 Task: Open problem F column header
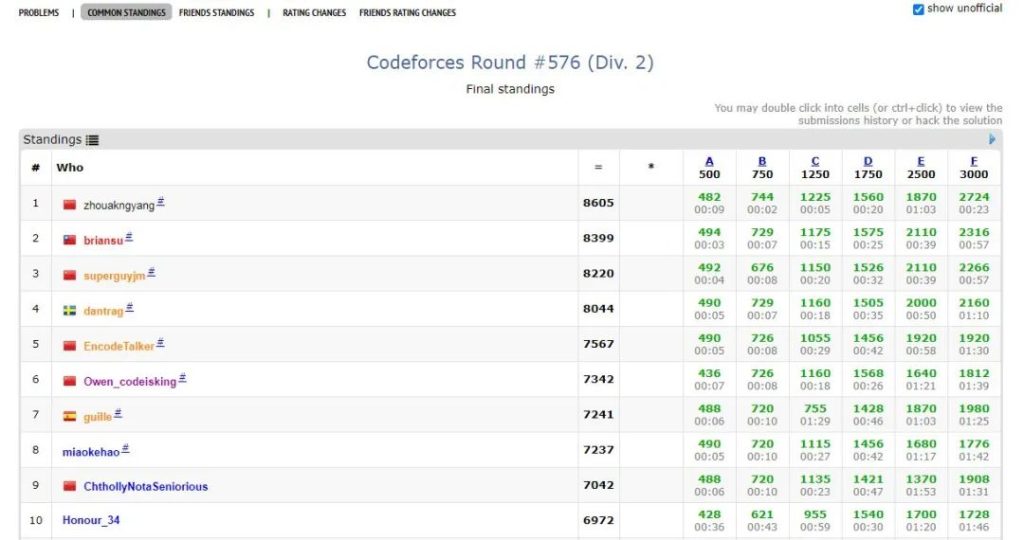pyautogui.click(x=974, y=161)
